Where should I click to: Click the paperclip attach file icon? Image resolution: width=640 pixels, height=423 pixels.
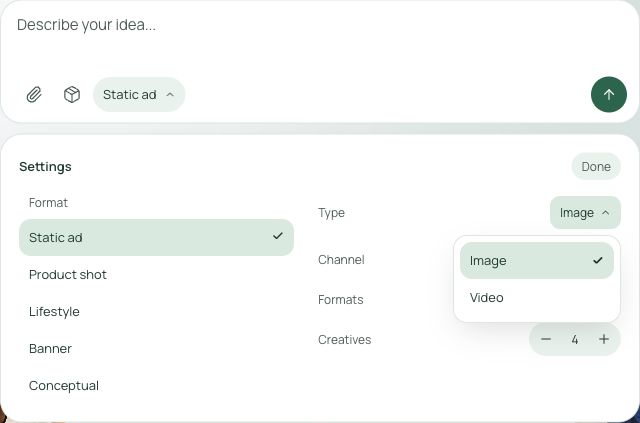(x=34, y=95)
